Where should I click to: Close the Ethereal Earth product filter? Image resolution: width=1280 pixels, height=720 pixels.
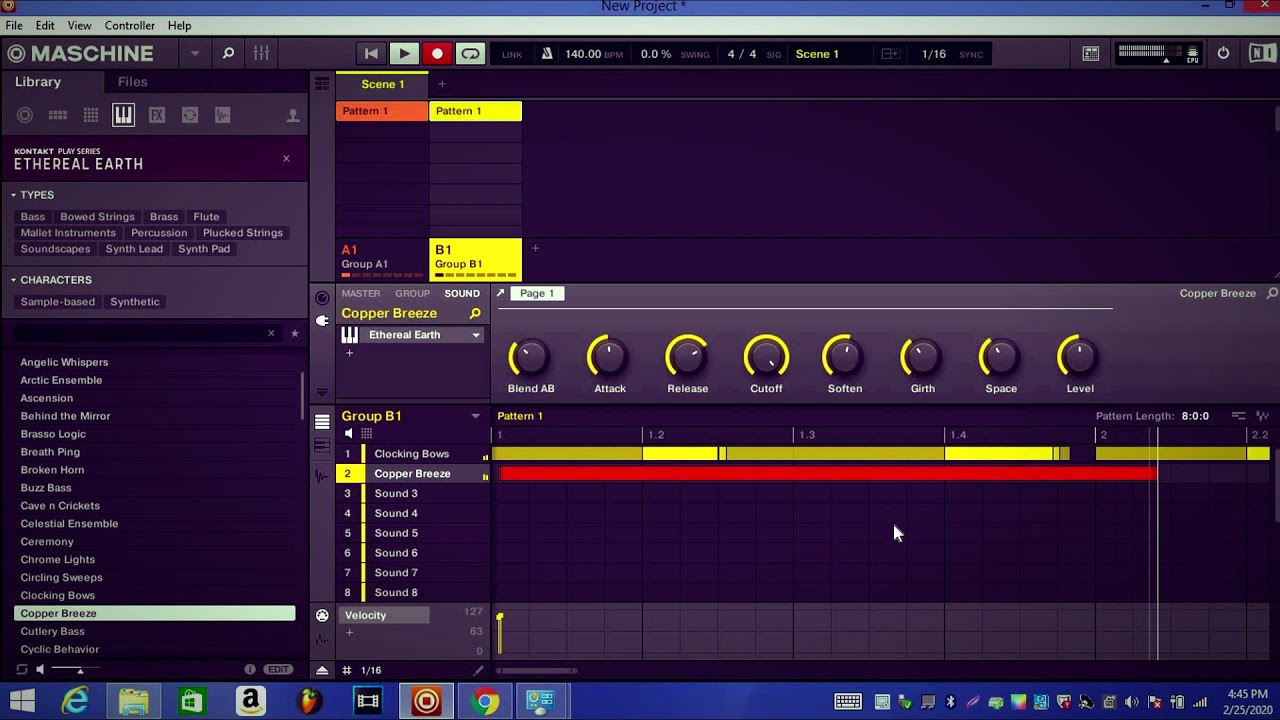coord(286,158)
